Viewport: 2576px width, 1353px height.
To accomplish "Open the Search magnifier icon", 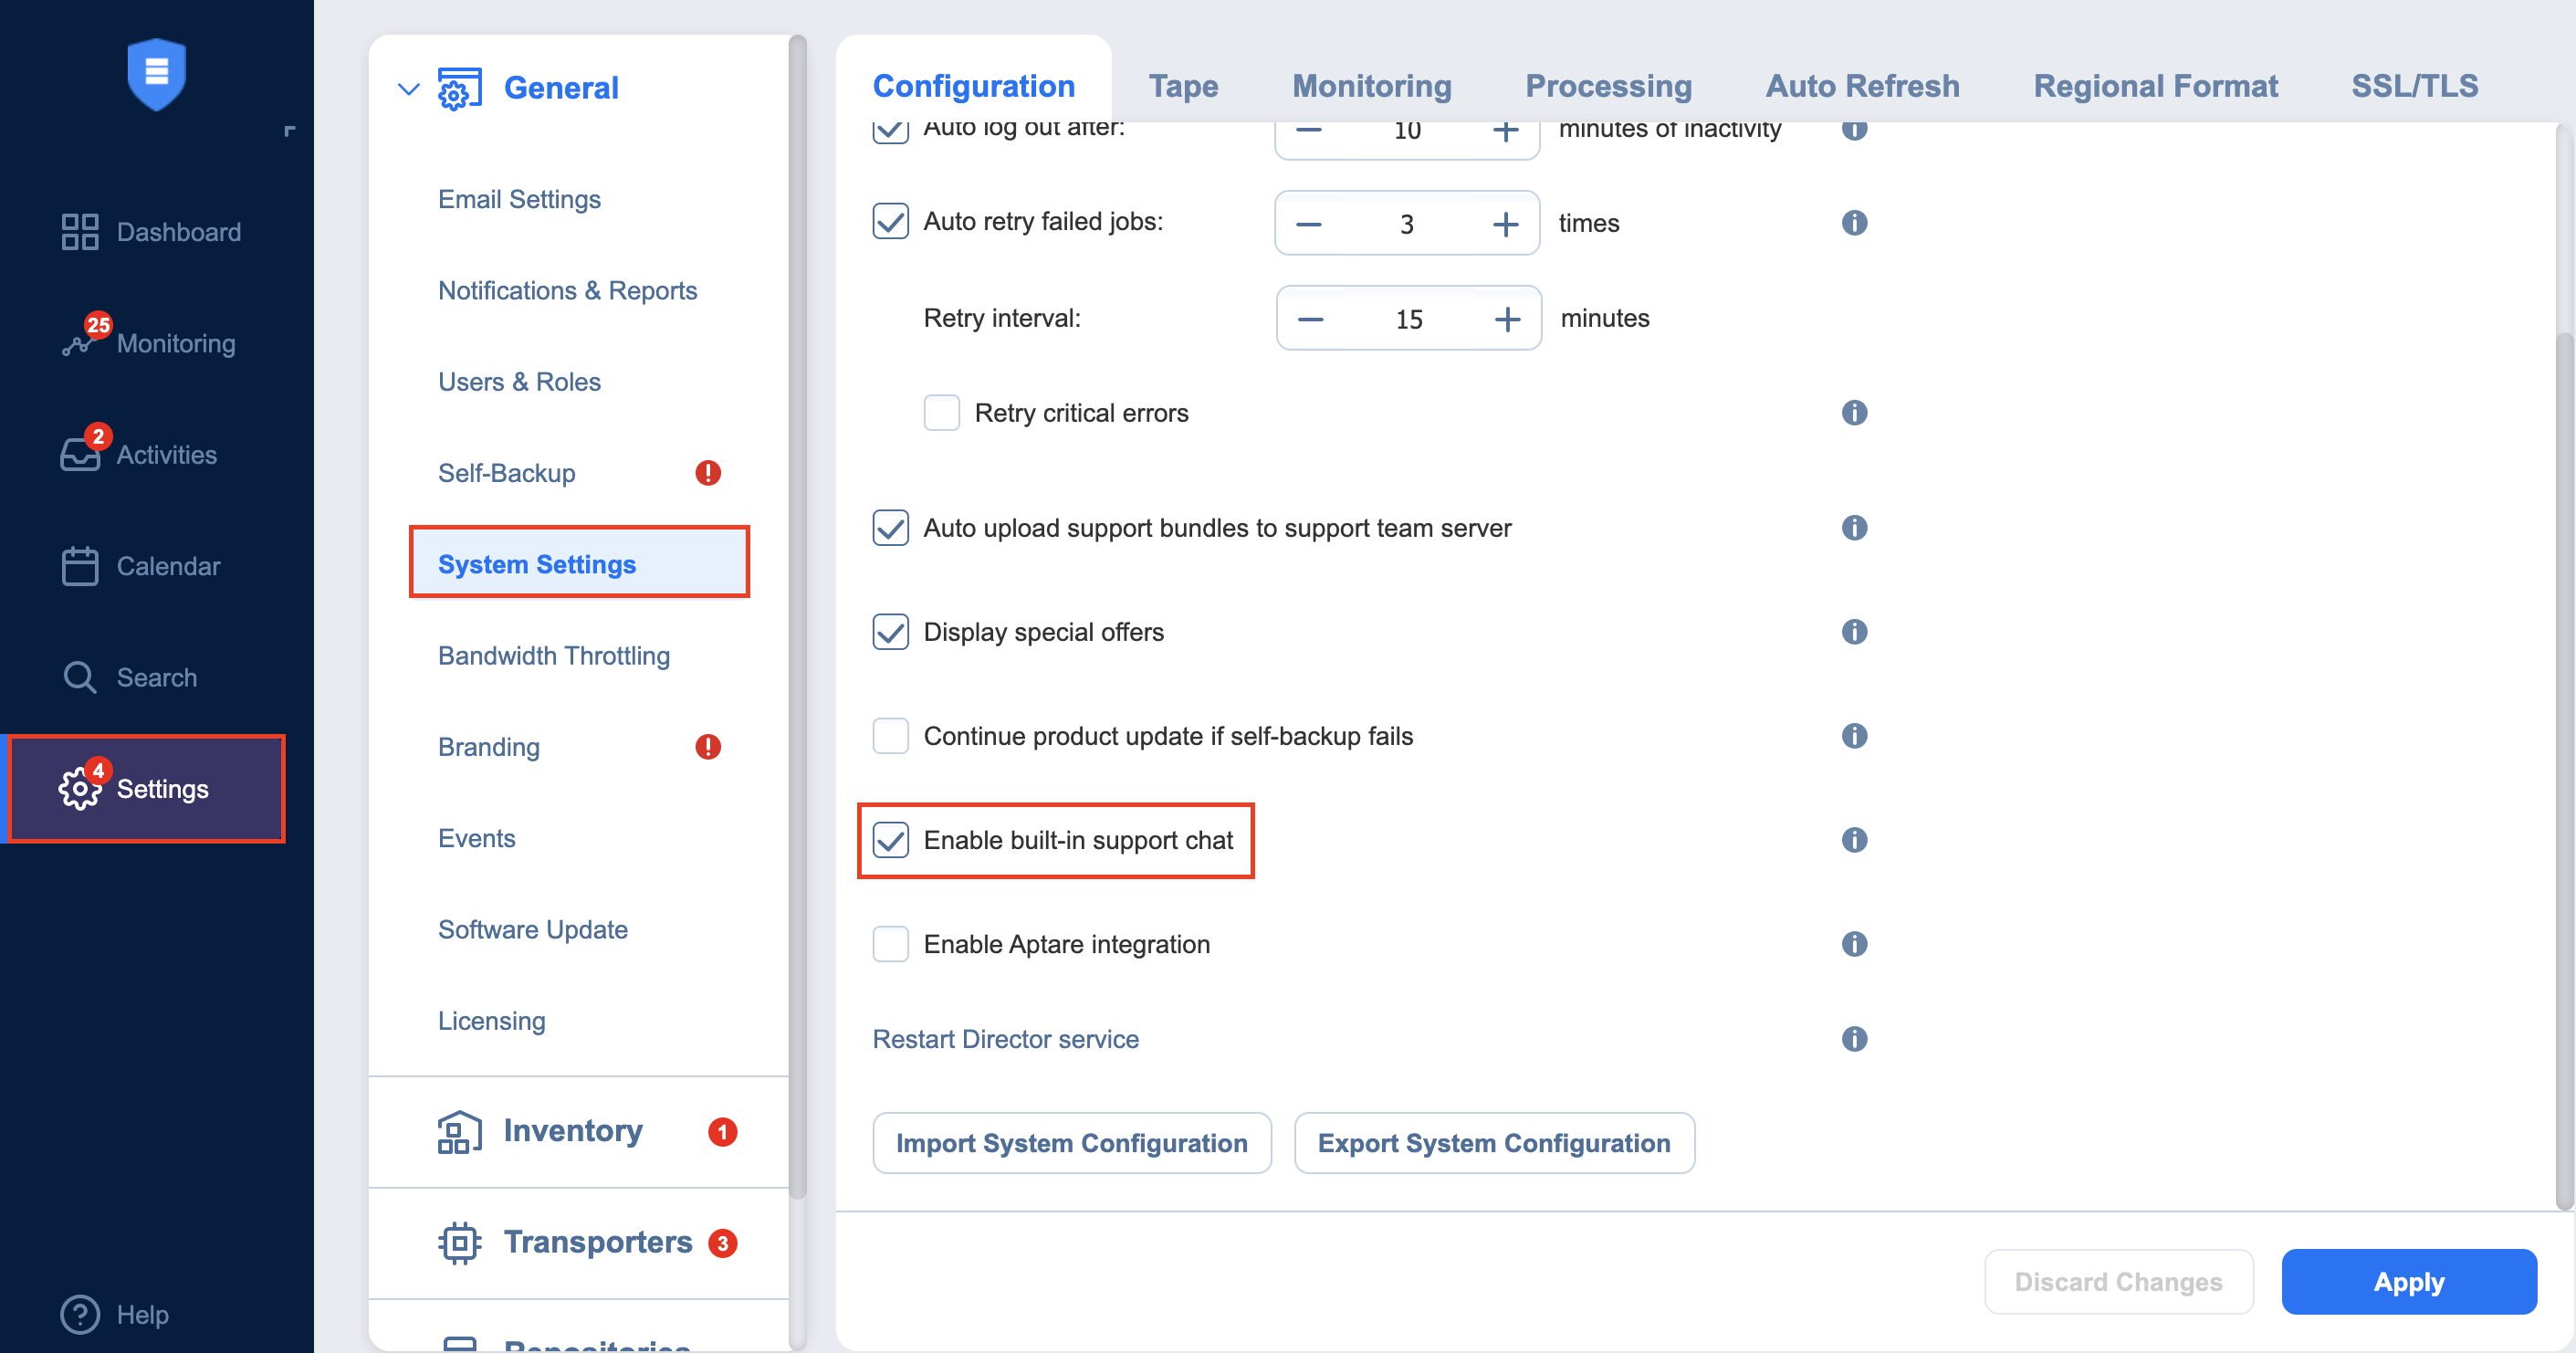I will click(80, 677).
